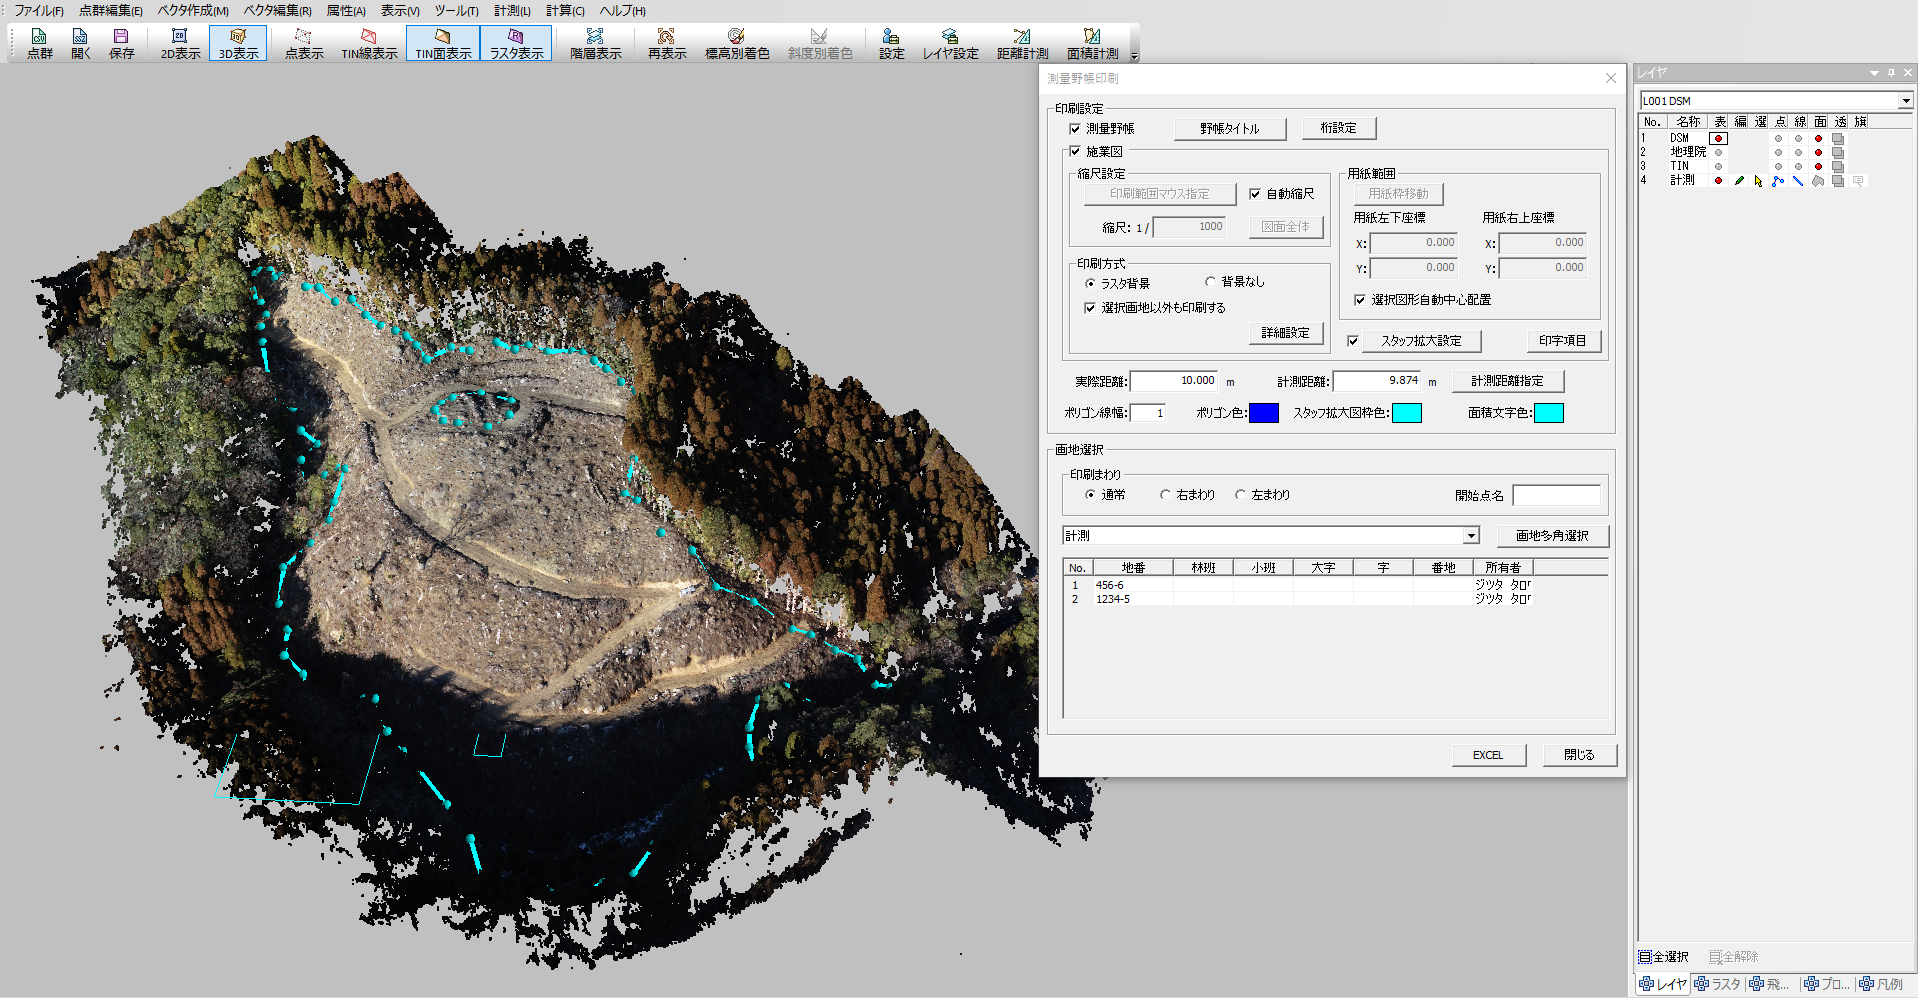Toggle the 施業図 checkbox
The height and width of the screenshot is (998, 1918).
(1075, 152)
